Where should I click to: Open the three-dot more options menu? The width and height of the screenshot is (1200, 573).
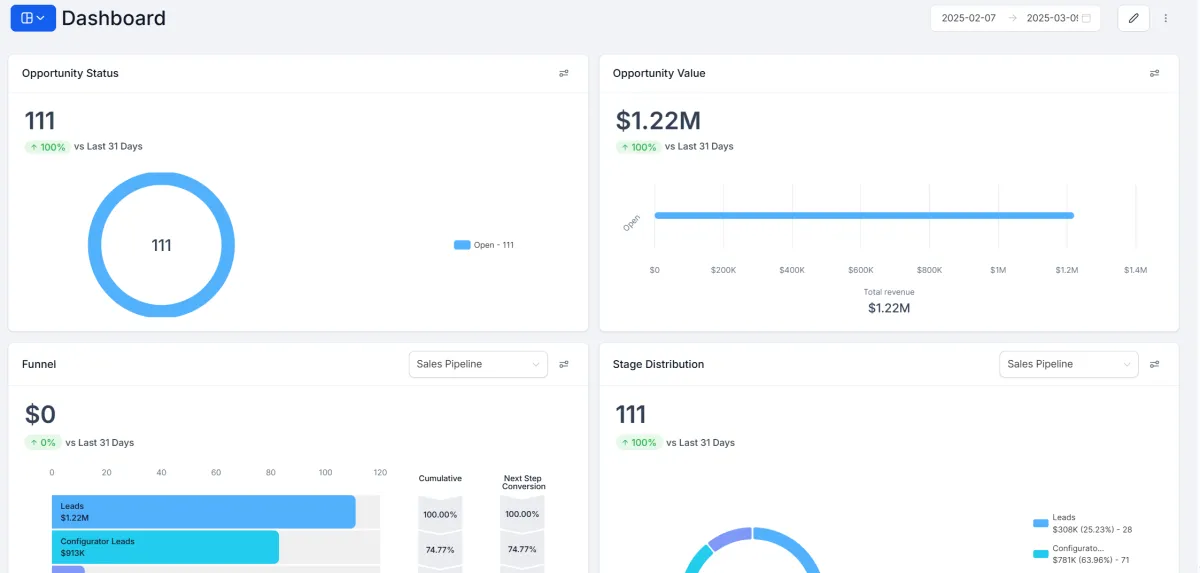pyautogui.click(x=1165, y=18)
